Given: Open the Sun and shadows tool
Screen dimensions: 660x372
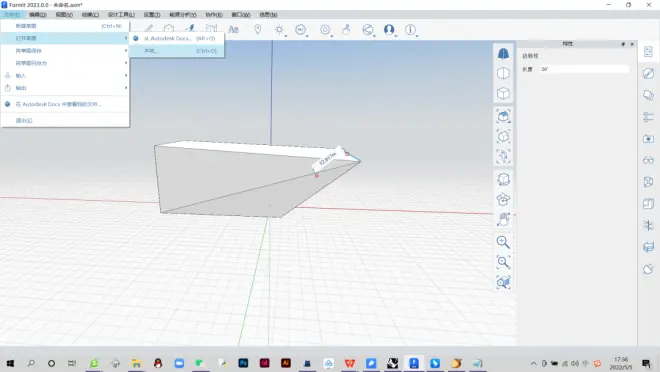Looking at the screenshot, I should (x=279, y=29).
